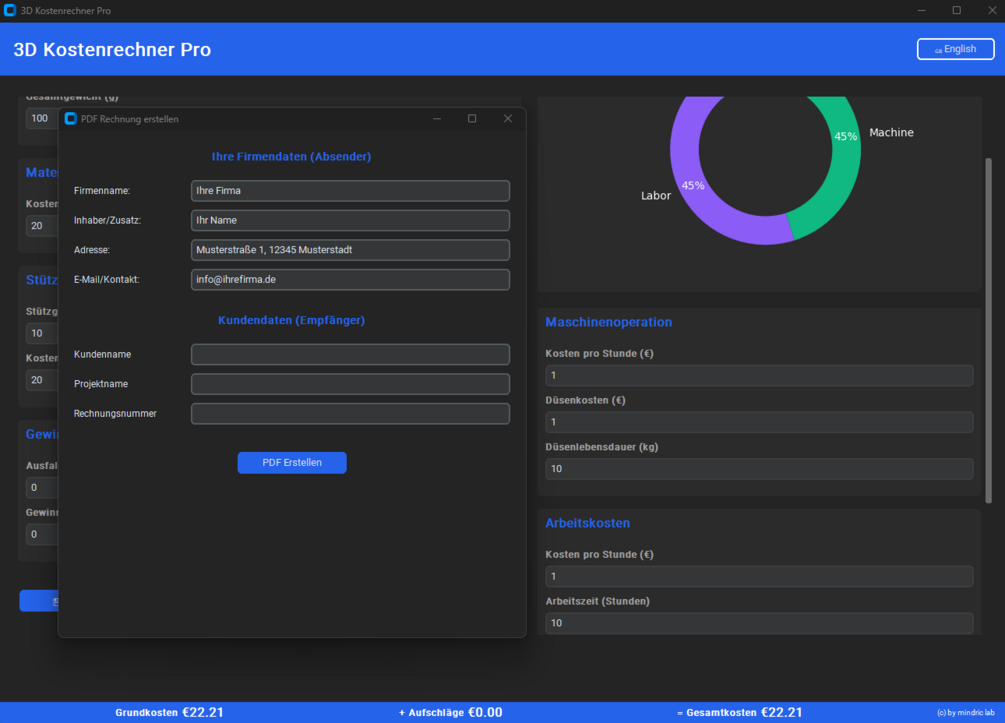The image size is (1005, 723).
Task: Click the Arbeitskosten section heading
Action: [x=587, y=523]
